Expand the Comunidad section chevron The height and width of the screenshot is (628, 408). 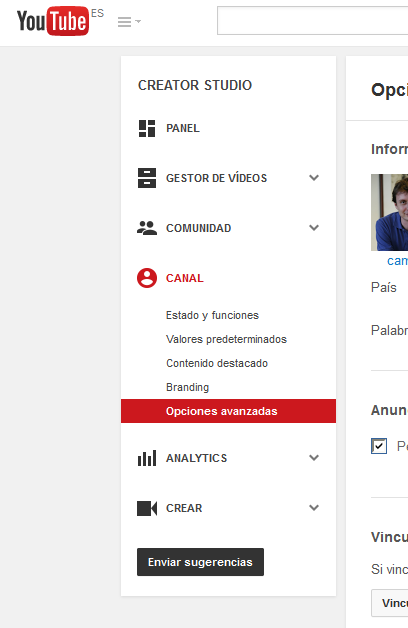click(x=314, y=227)
